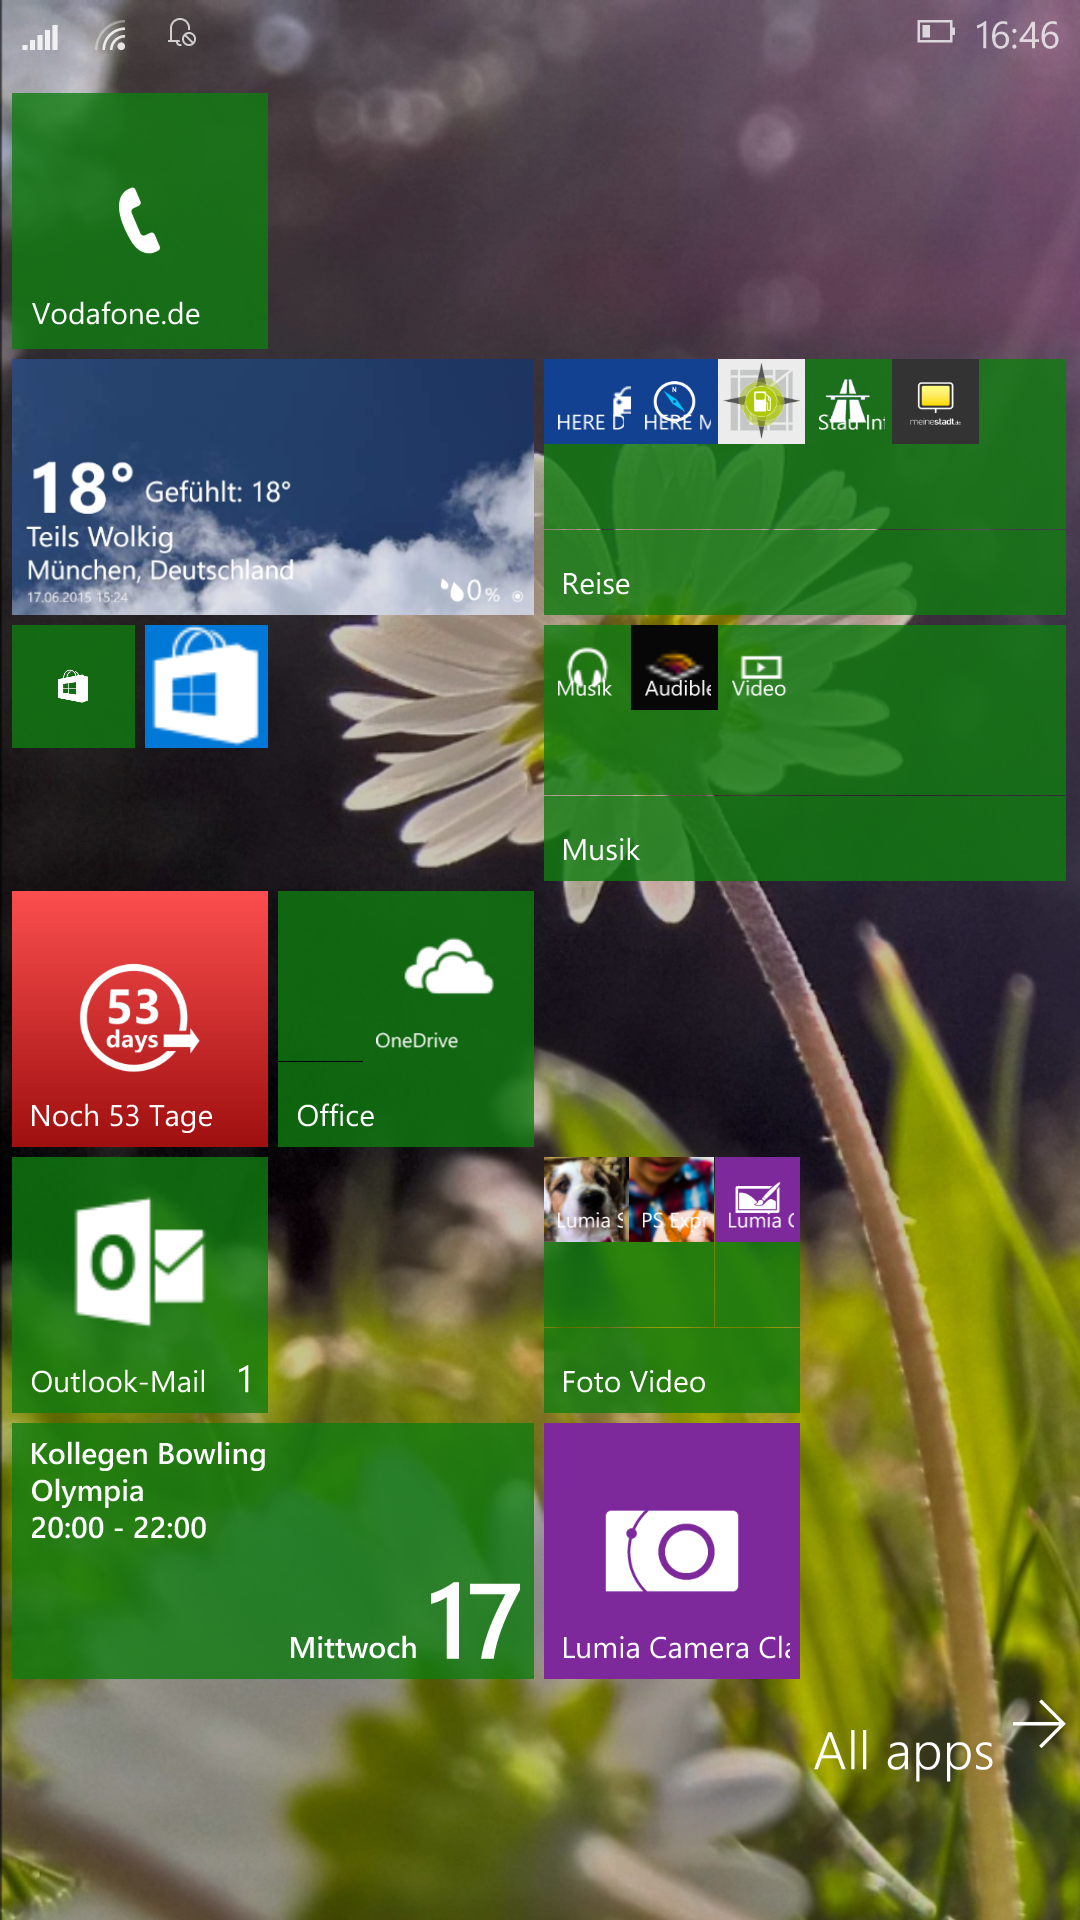Open the small green Store tile
The height and width of the screenshot is (1920, 1080).
tap(73, 686)
